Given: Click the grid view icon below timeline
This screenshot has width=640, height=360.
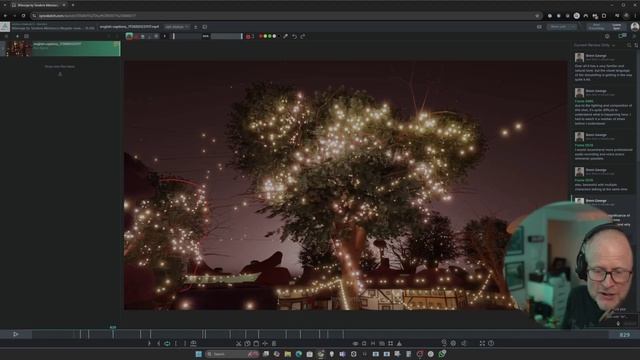Looking at the screenshot, I should 391,344.
